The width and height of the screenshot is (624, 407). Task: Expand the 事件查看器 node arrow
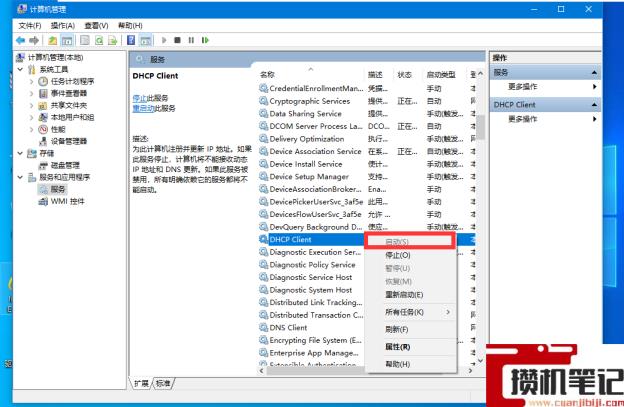point(31,93)
